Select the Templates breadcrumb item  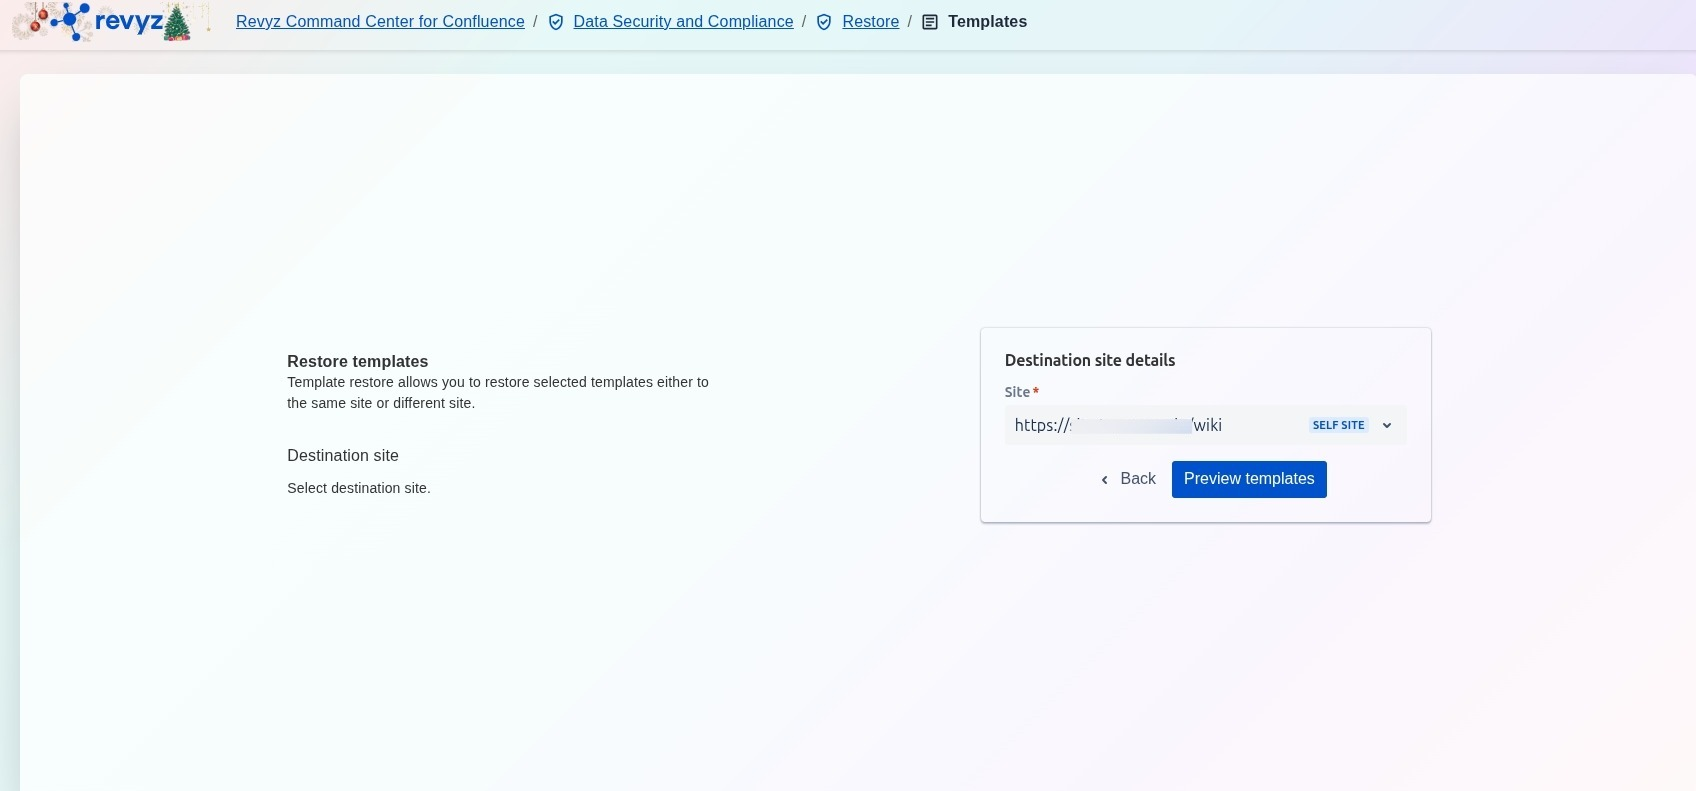pos(987,22)
